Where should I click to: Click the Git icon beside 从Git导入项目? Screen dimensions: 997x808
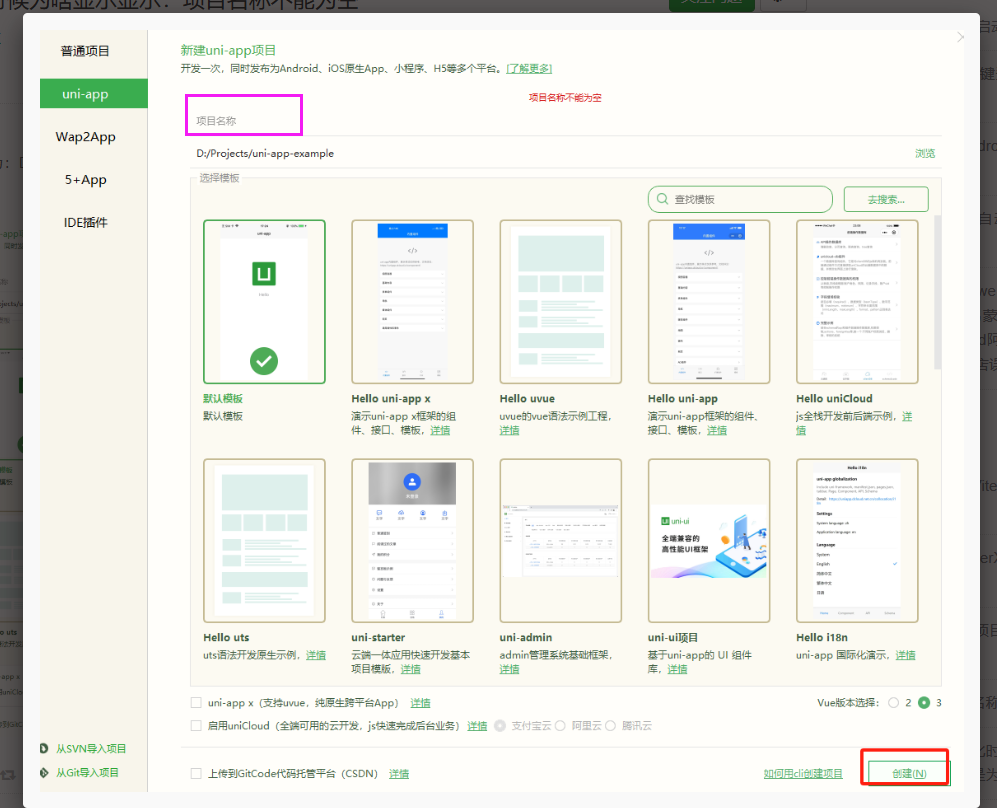(x=44, y=772)
